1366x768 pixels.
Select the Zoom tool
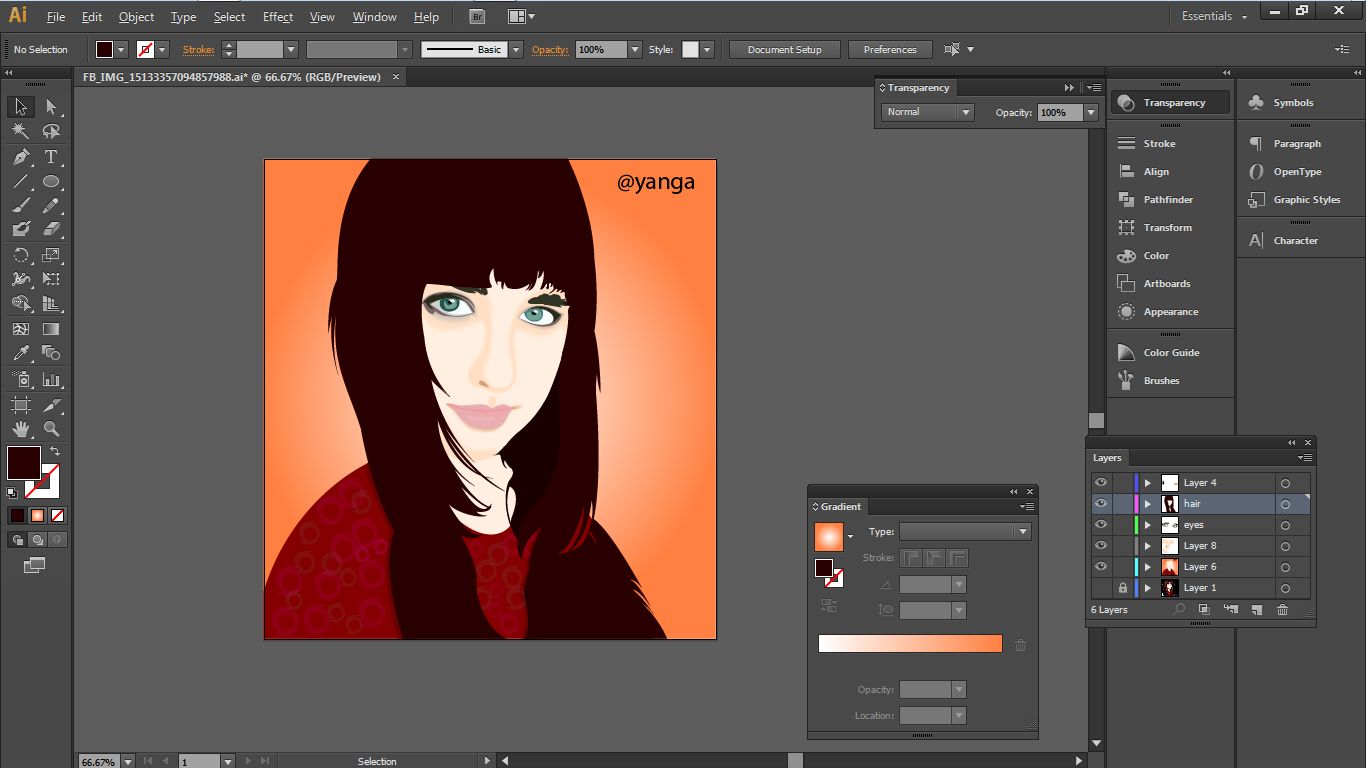[x=51, y=430]
